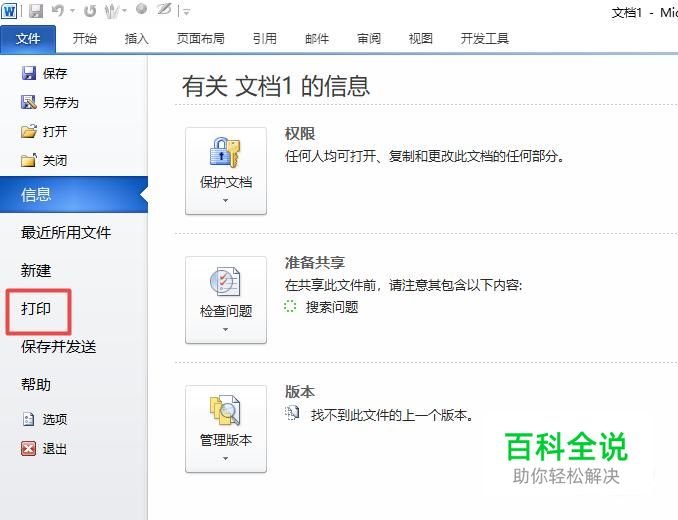The height and width of the screenshot is (520, 678).
Task: Open 帮助 in the backstage menu
Action: point(36,385)
